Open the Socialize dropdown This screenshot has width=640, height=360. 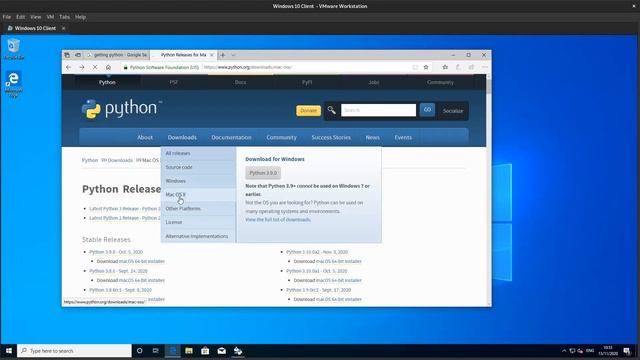point(453,111)
